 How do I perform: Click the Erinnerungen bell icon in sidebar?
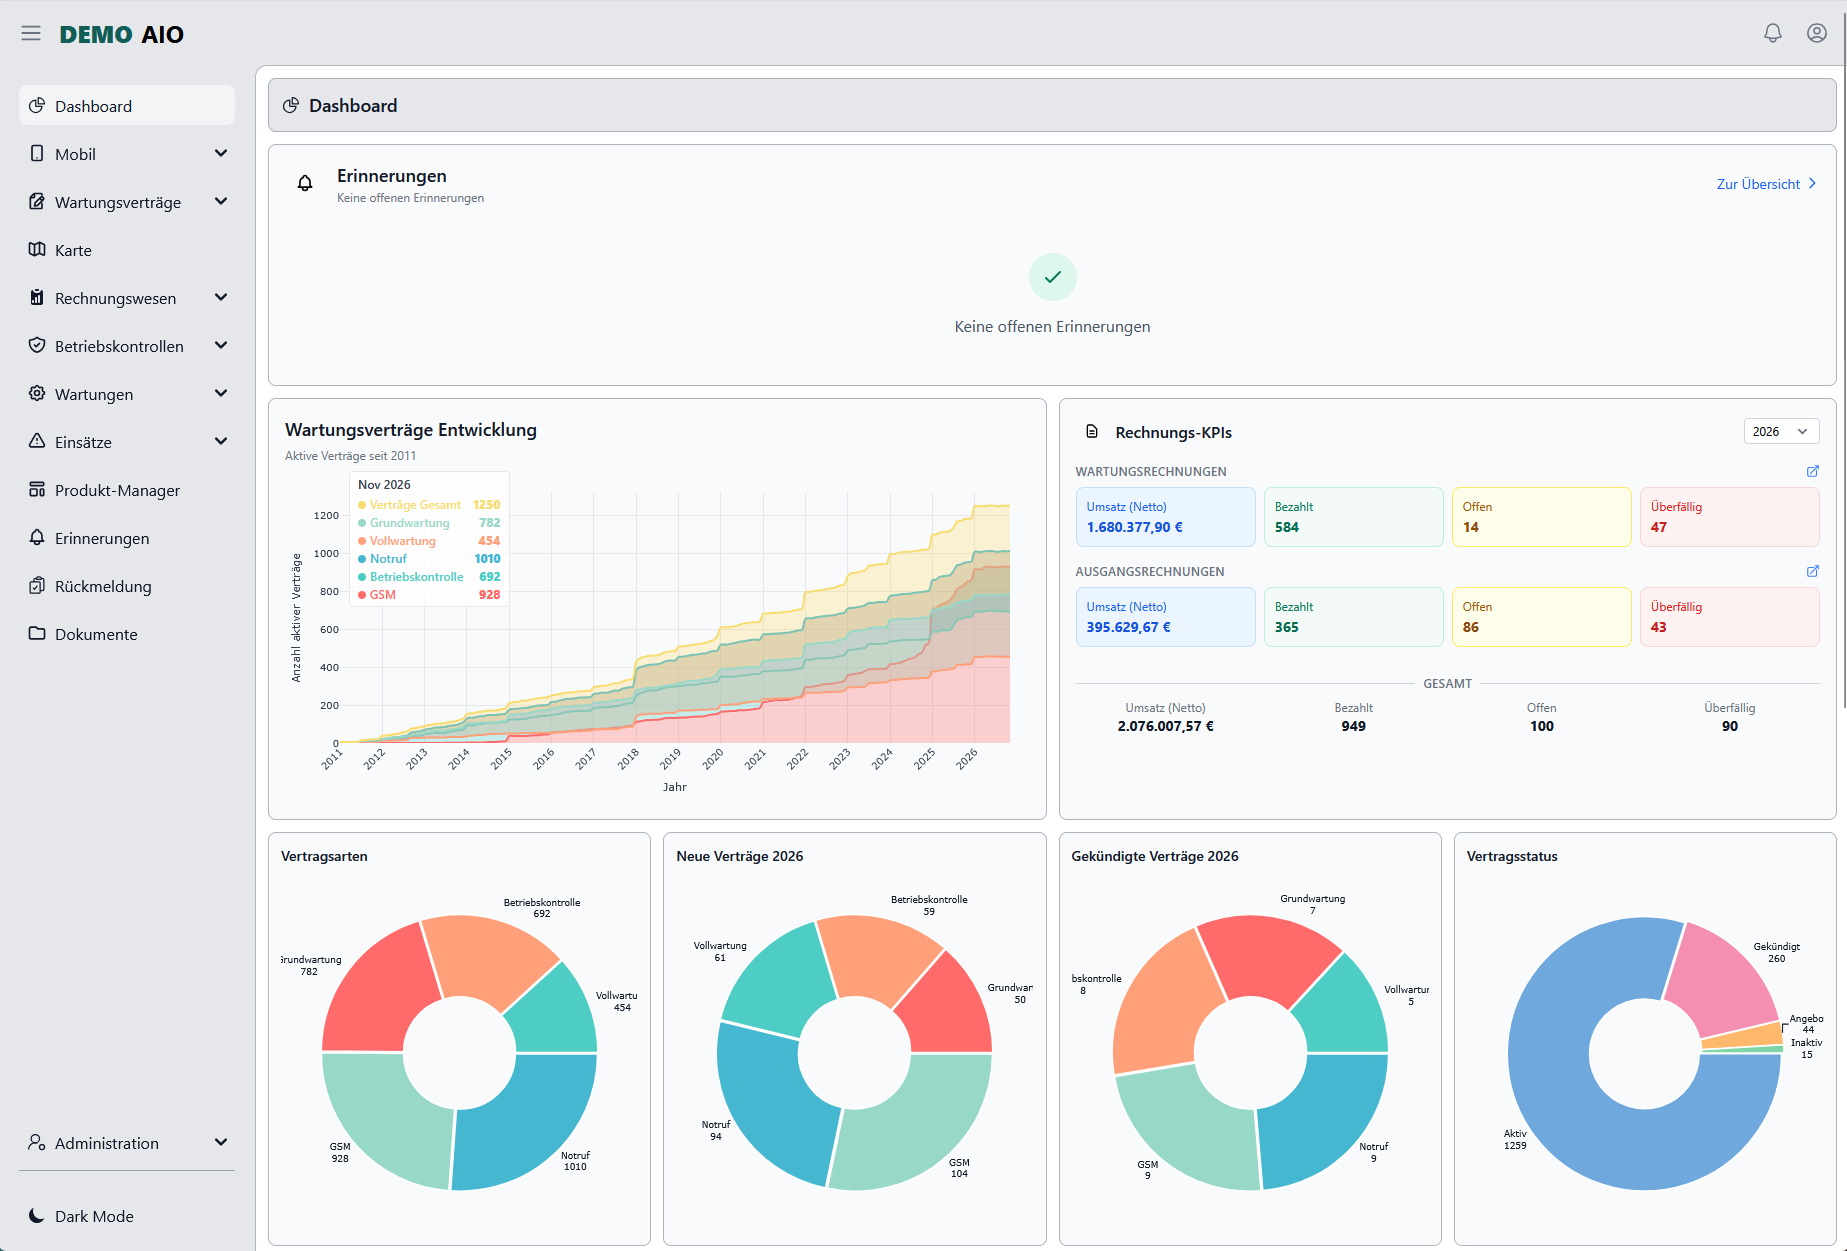(x=37, y=538)
